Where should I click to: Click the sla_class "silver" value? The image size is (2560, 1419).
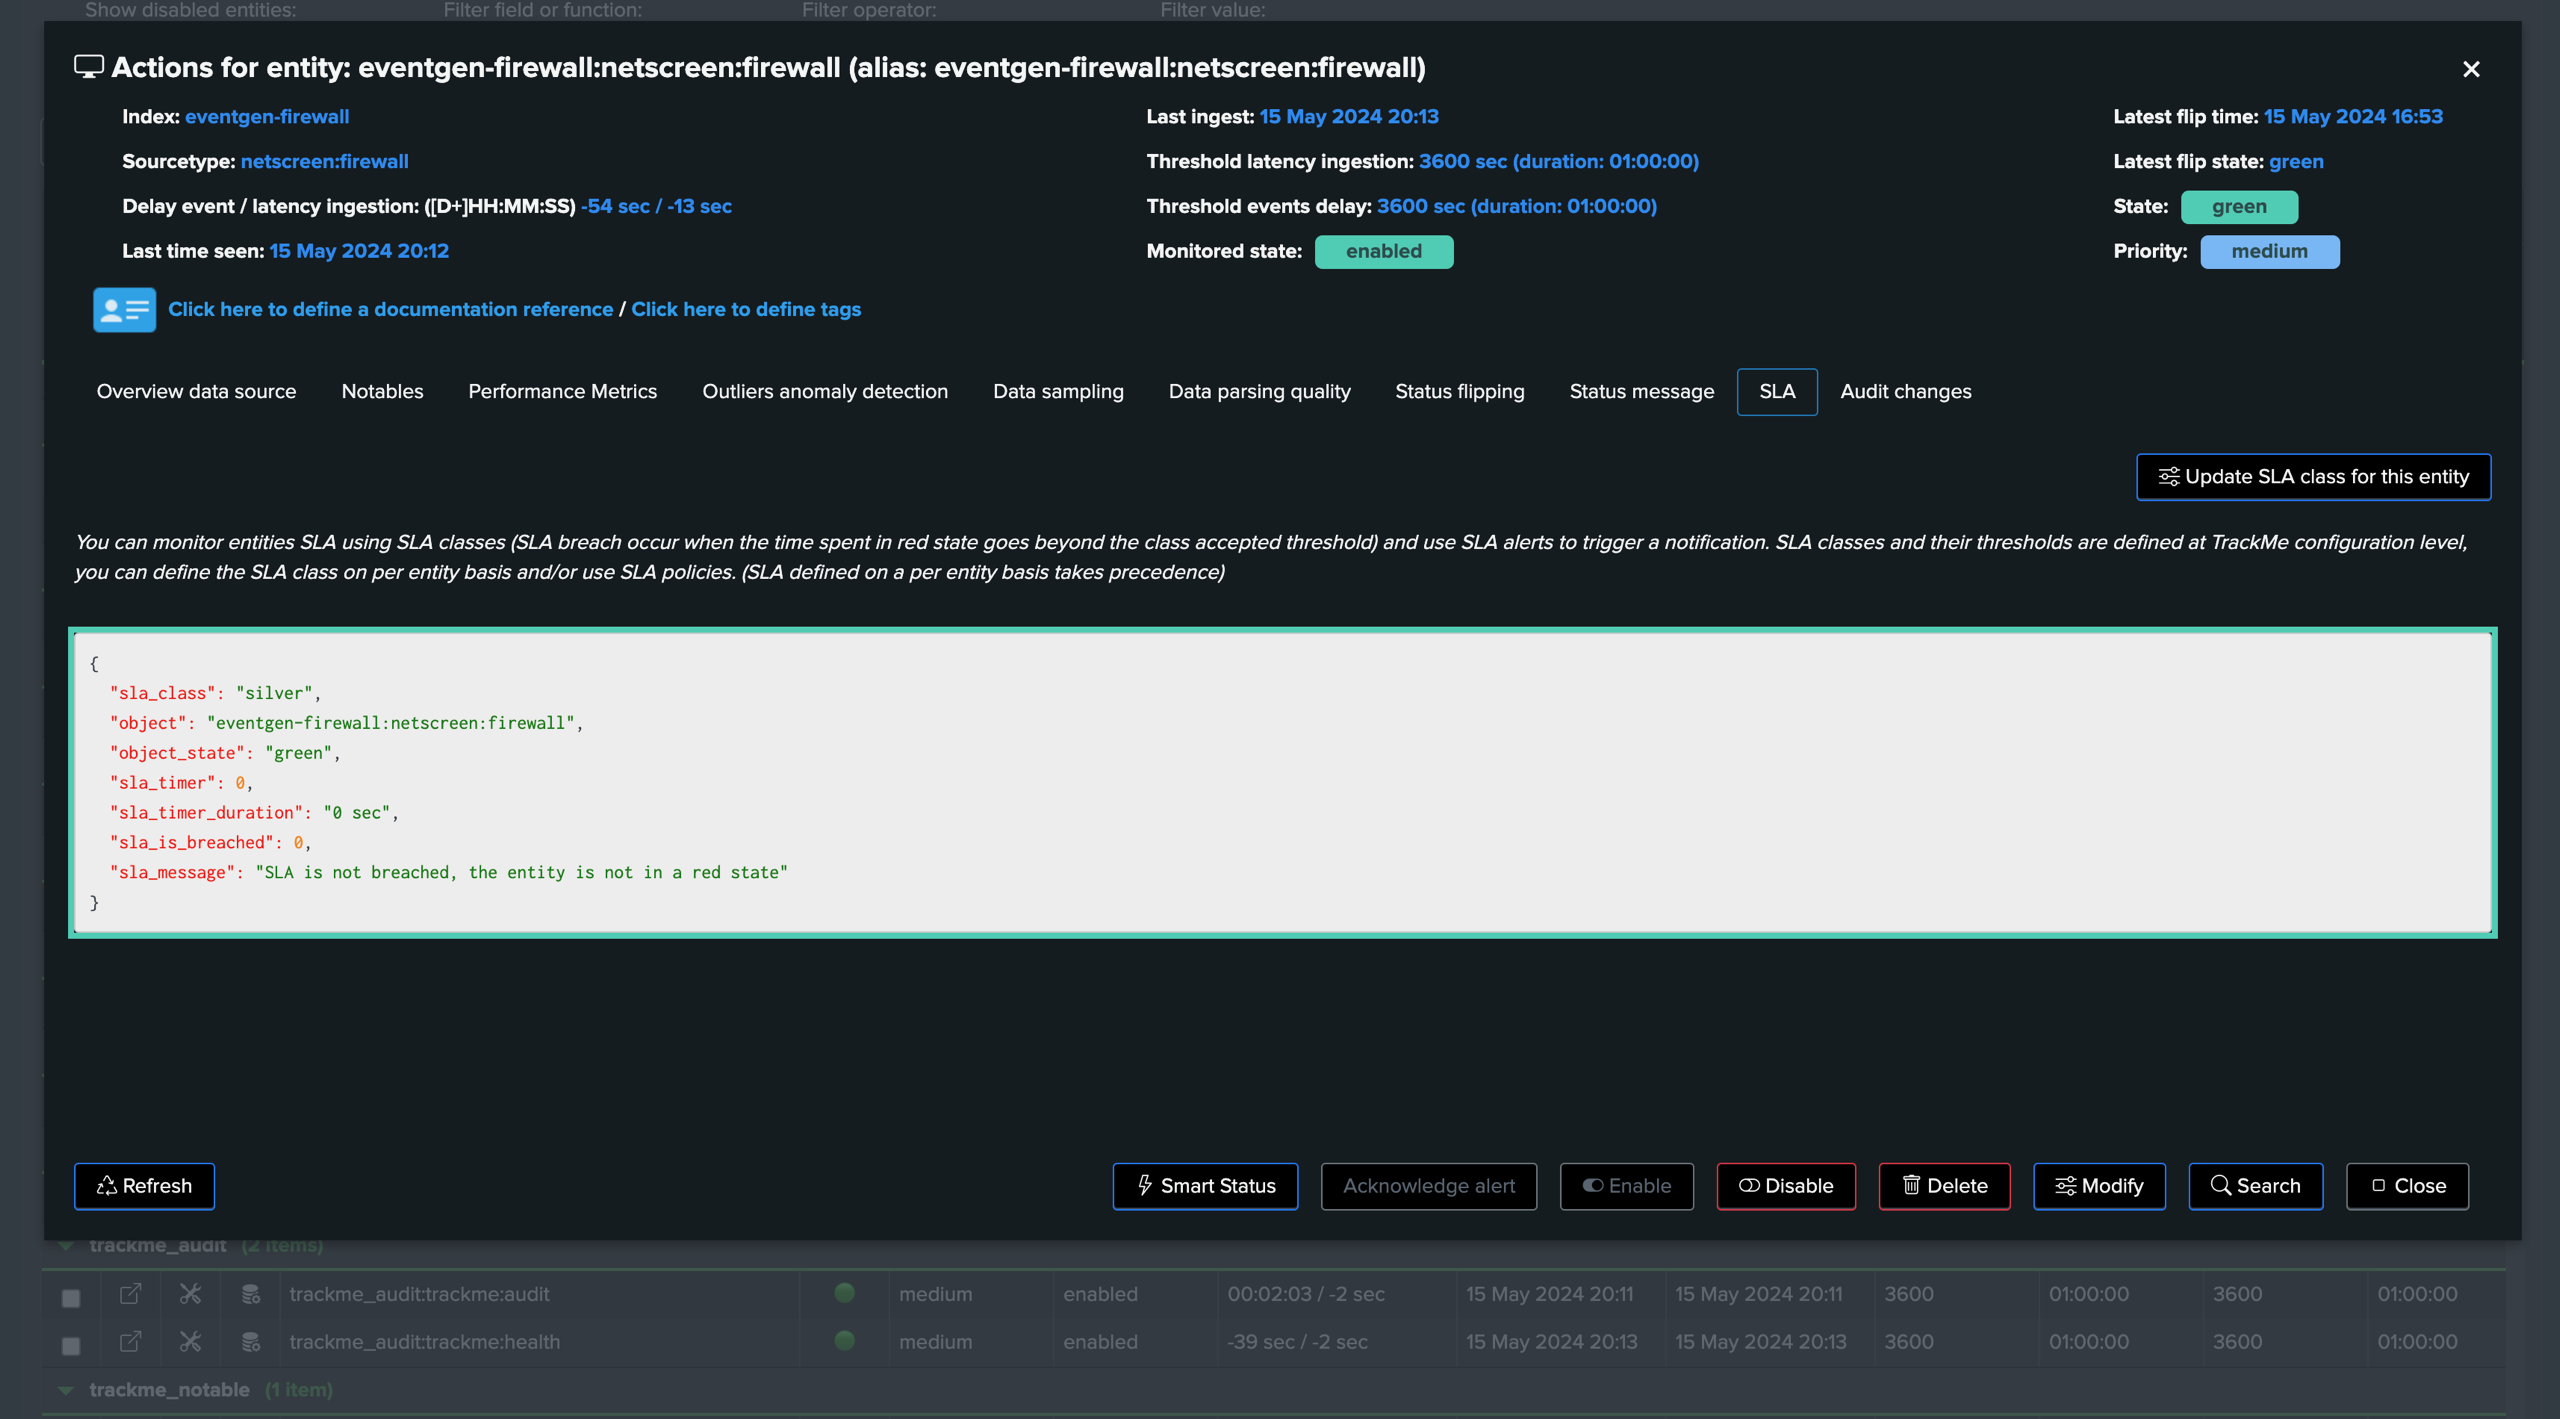point(274,693)
